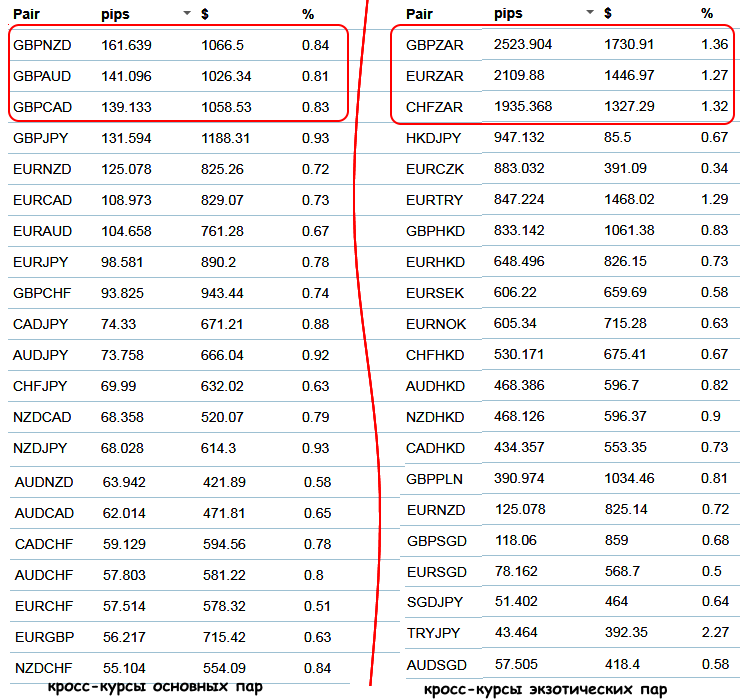The width and height of the screenshot is (740, 700).
Task: Click the $ column header in right table
Action: pyautogui.click(x=608, y=13)
